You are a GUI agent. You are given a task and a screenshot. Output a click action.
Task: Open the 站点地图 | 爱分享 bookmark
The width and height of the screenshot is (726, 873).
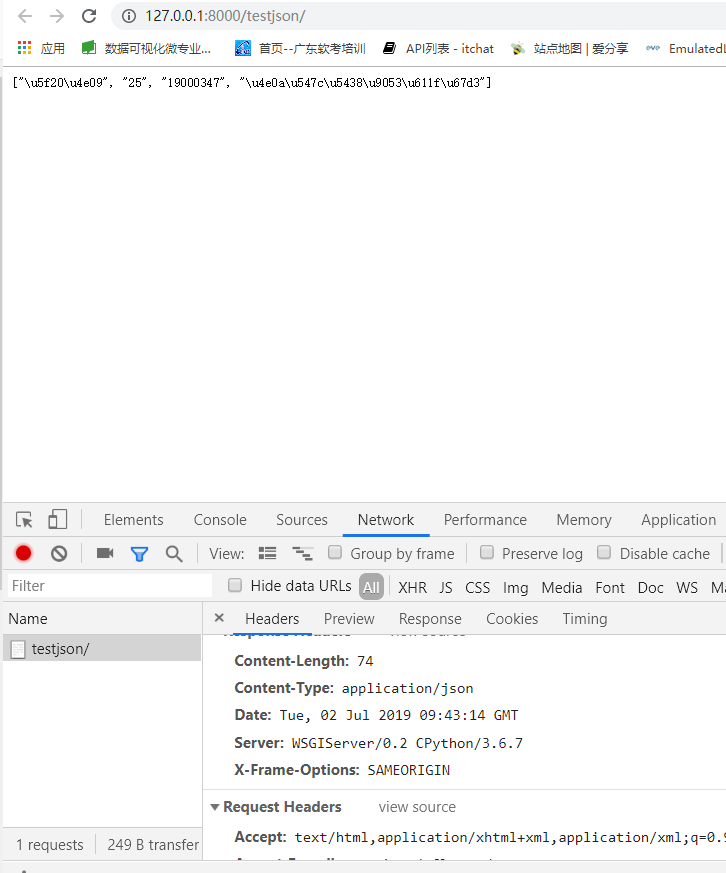click(569, 48)
